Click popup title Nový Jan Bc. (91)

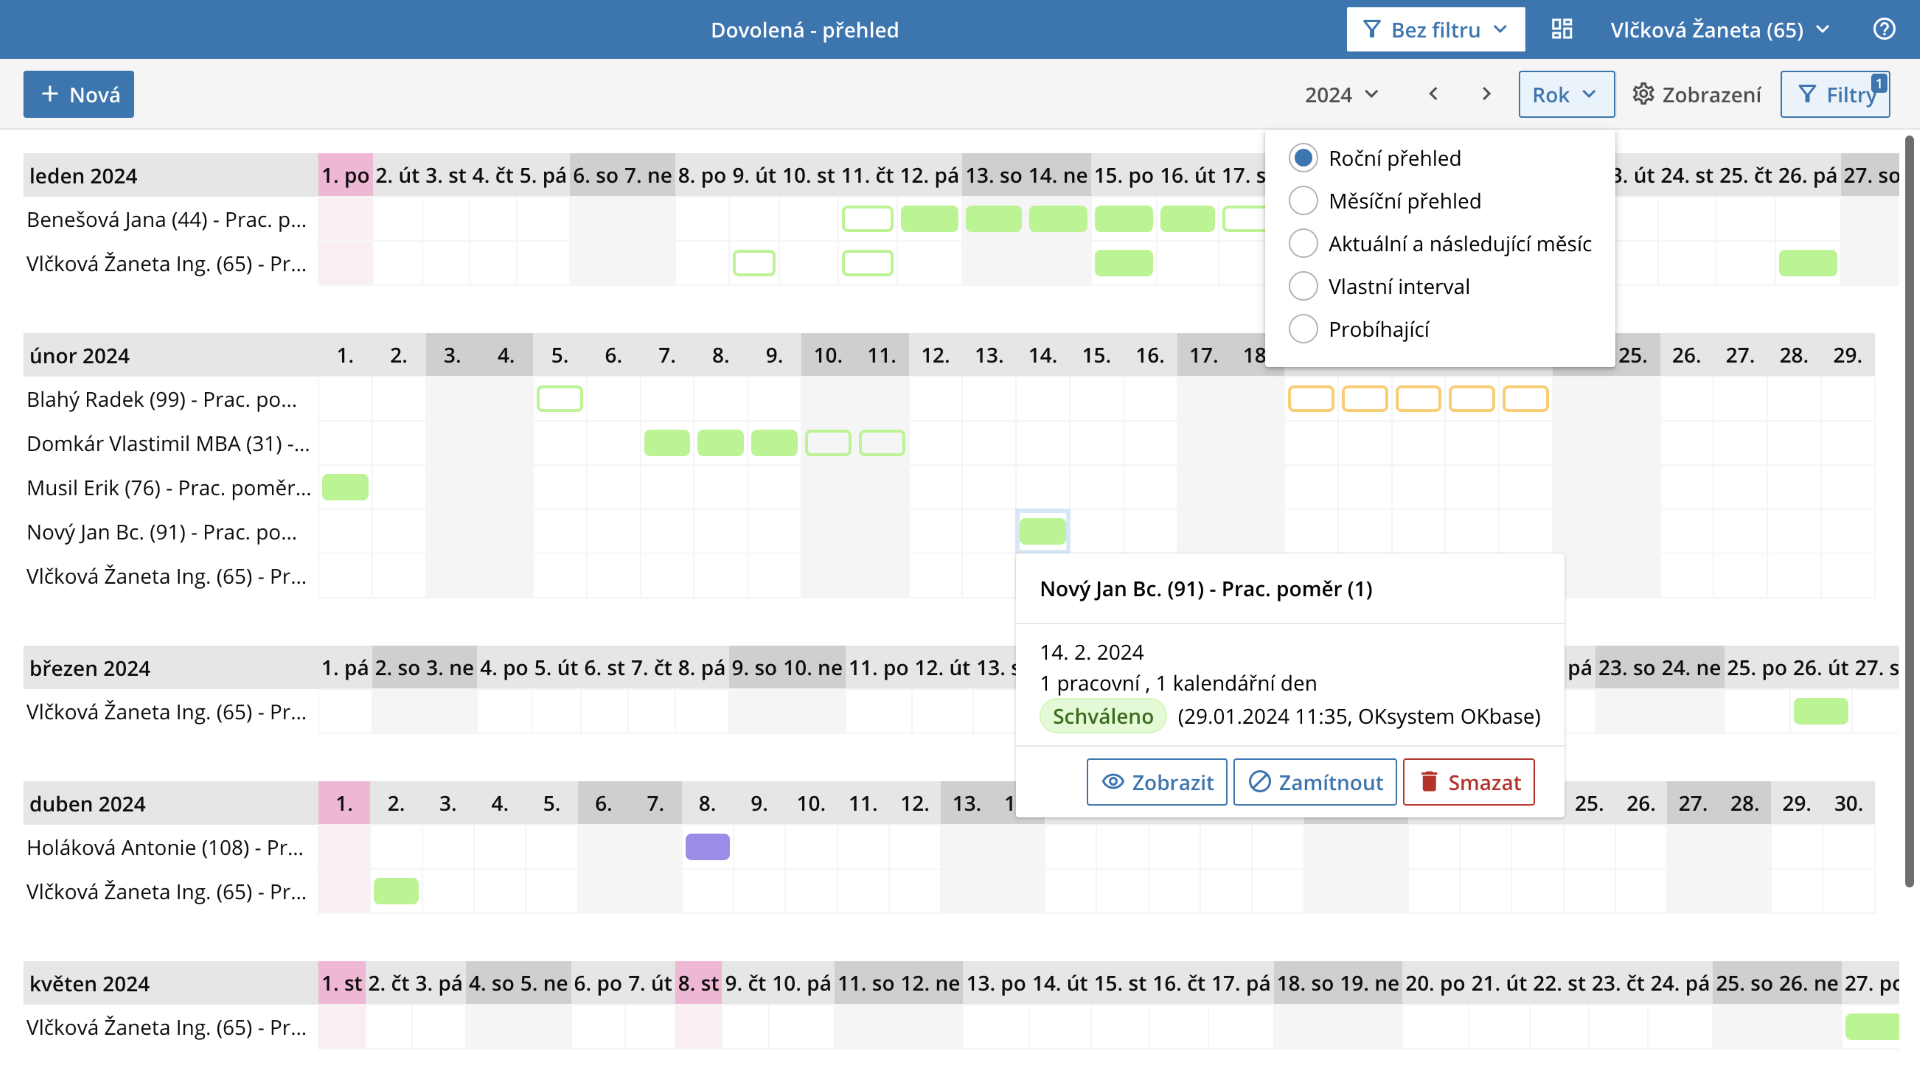coord(1206,589)
